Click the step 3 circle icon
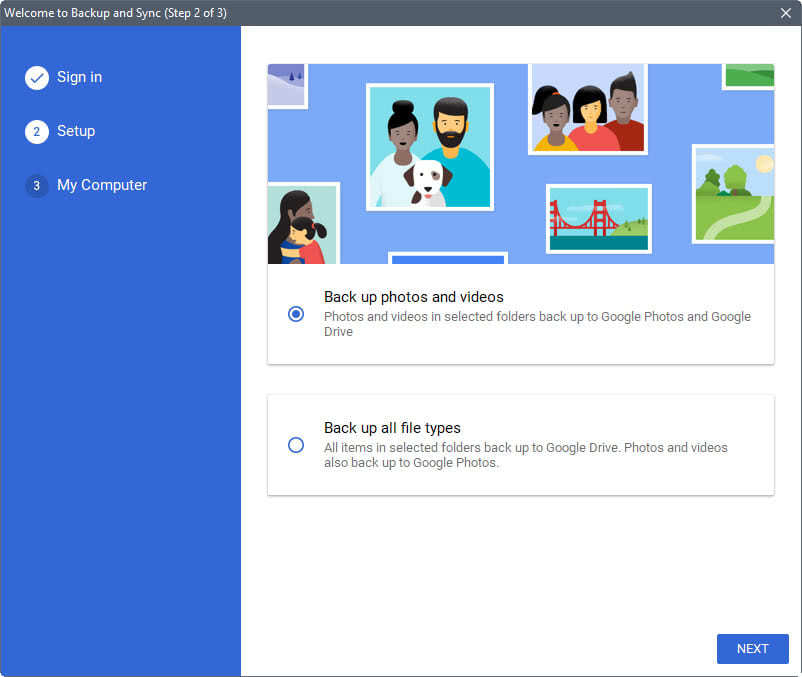Image resolution: width=802 pixels, height=677 pixels. [37, 186]
